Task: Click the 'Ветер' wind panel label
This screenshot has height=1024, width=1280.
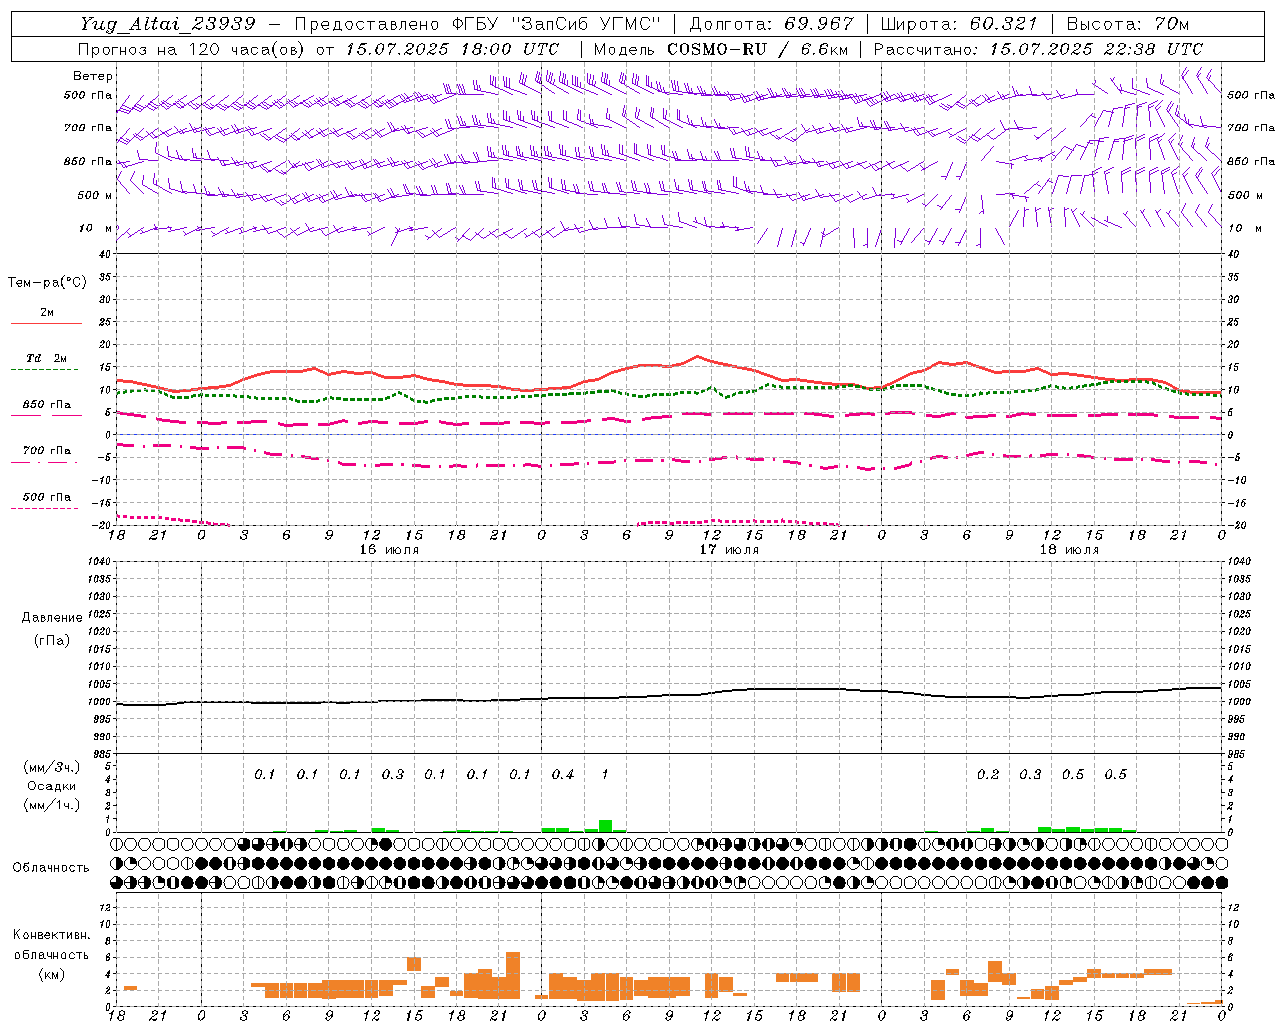Action: [x=93, y=76]
